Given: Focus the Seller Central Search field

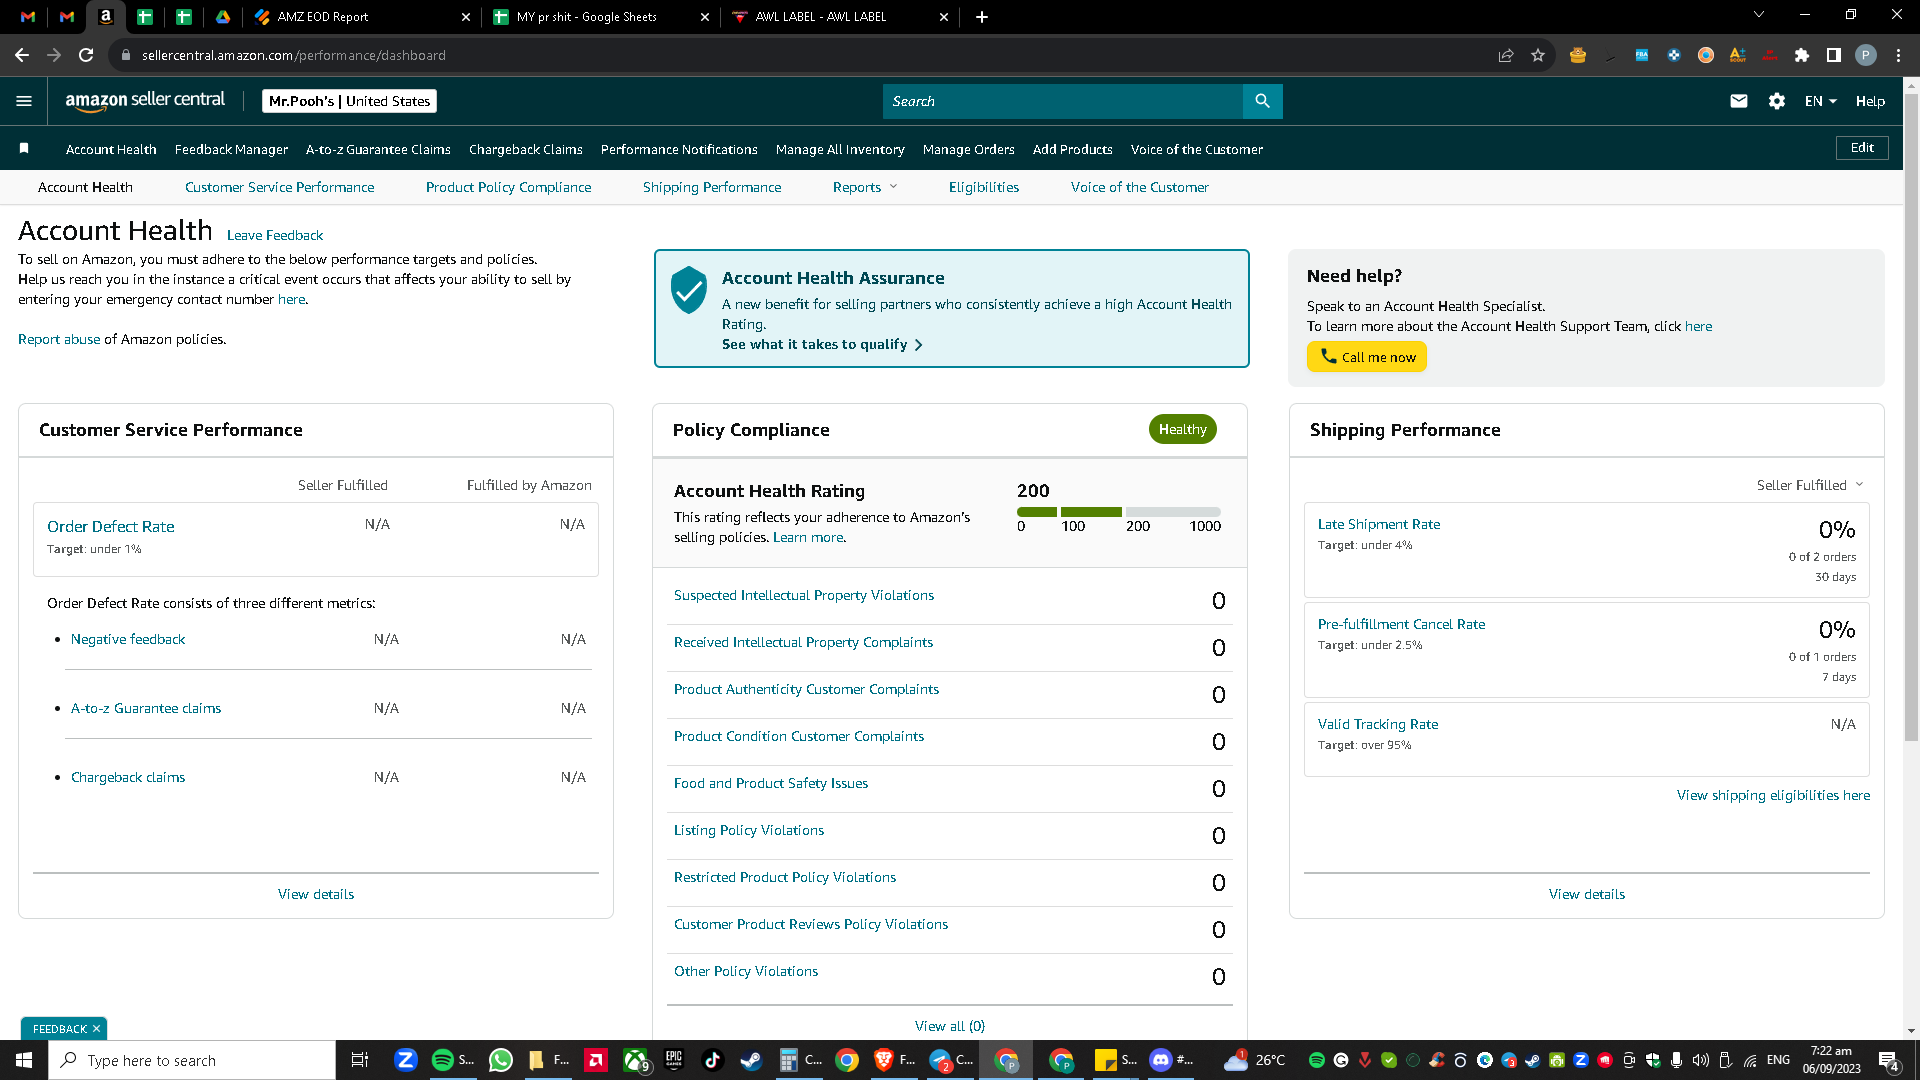Looking at the screenshot, I should [x=1063, y=101].
